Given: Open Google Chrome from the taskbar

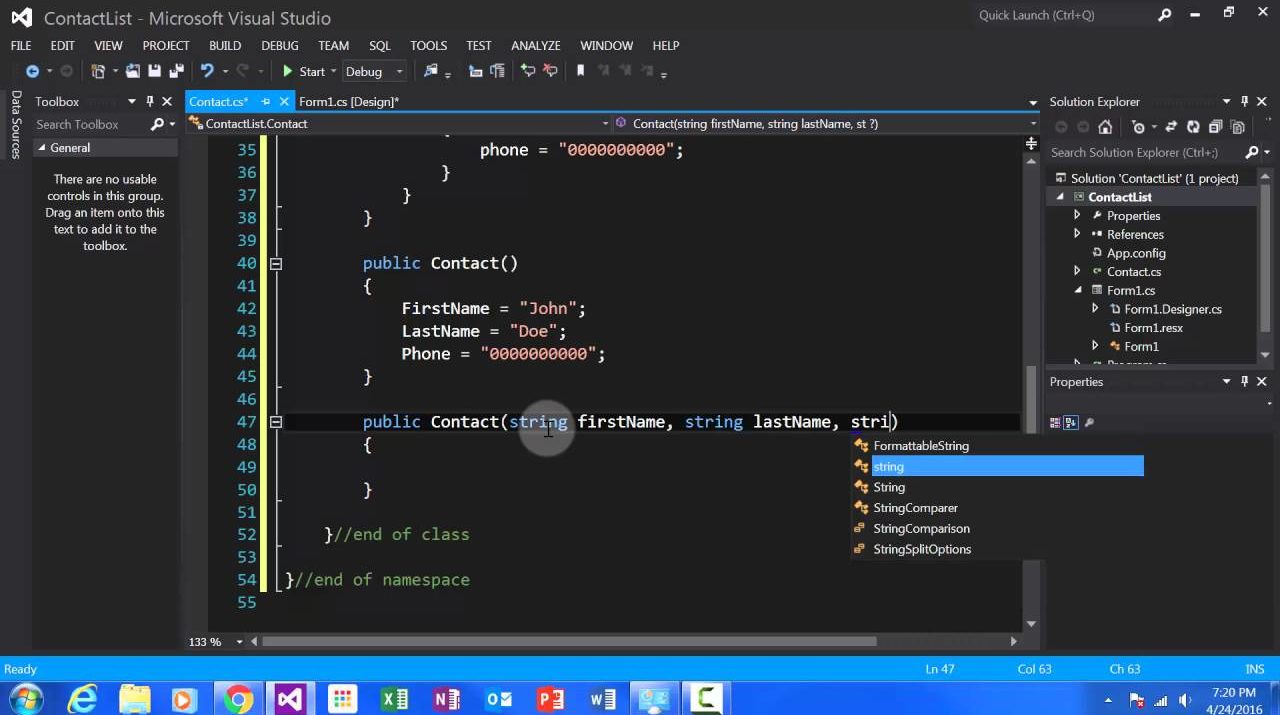Looking at the screenshot, I should [238, 698].
